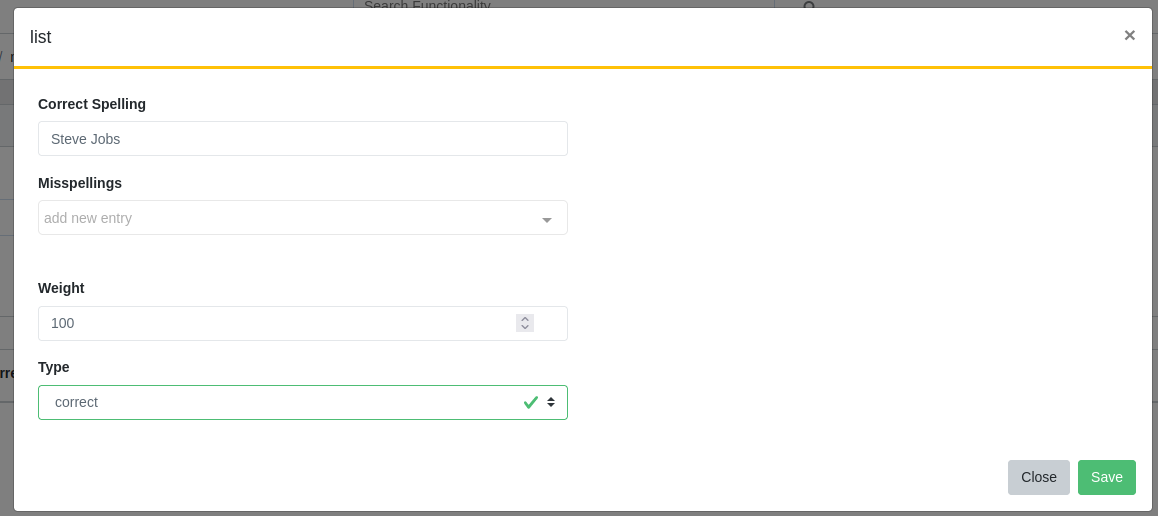Click the Type label

[x=54, y=367]
